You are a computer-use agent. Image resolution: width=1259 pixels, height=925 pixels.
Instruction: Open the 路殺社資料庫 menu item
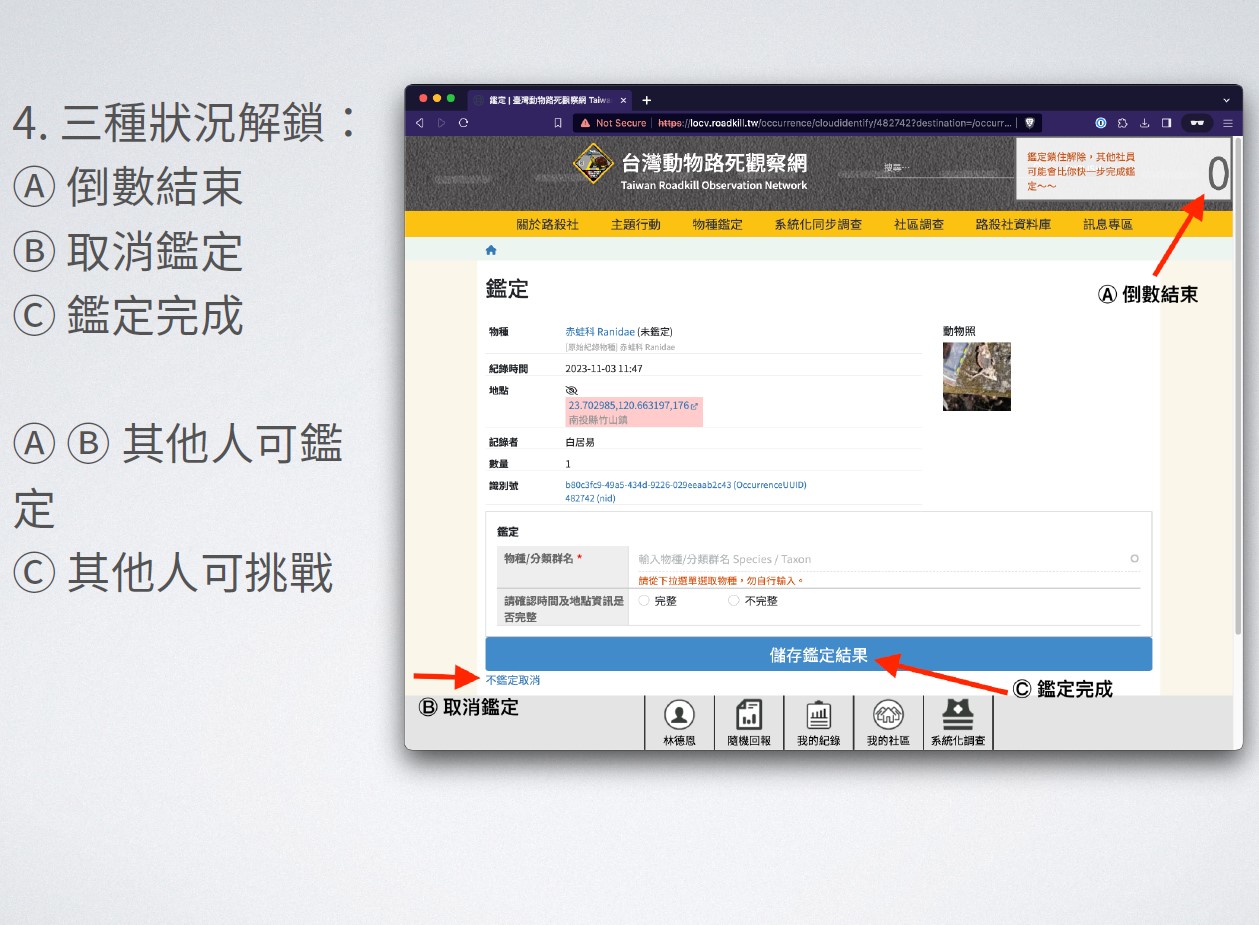(1013, 224)
